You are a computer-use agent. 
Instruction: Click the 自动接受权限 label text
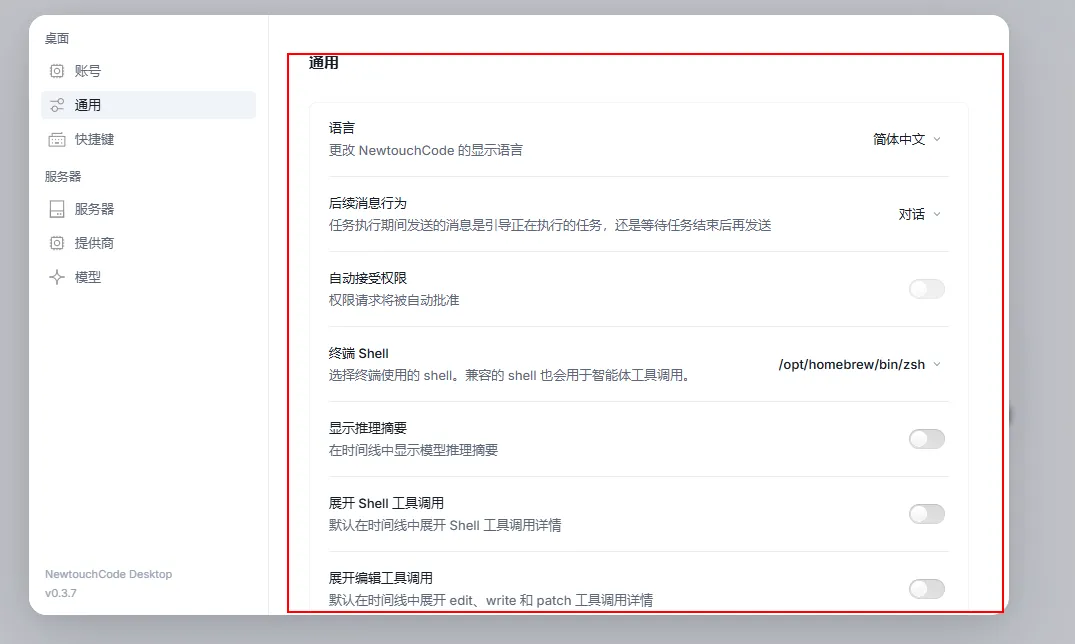[367, 278]
